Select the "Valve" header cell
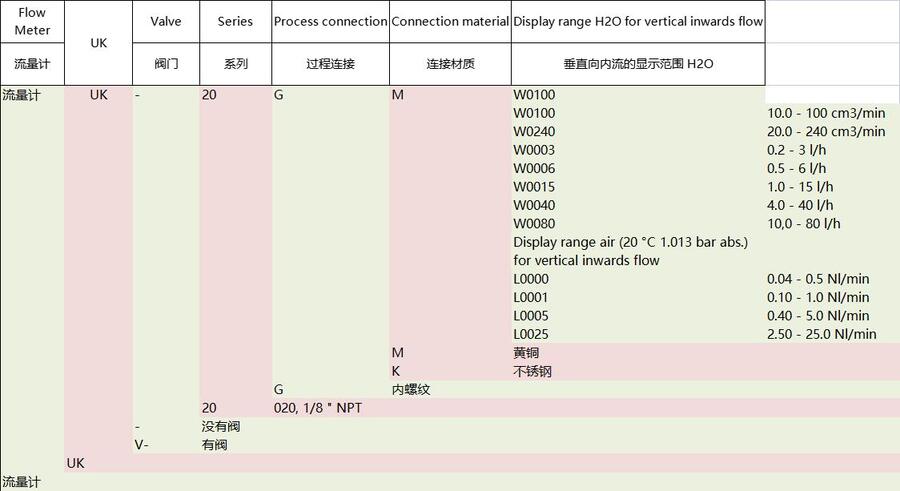This screenshot has width=900, height=491. coord(166,21)
